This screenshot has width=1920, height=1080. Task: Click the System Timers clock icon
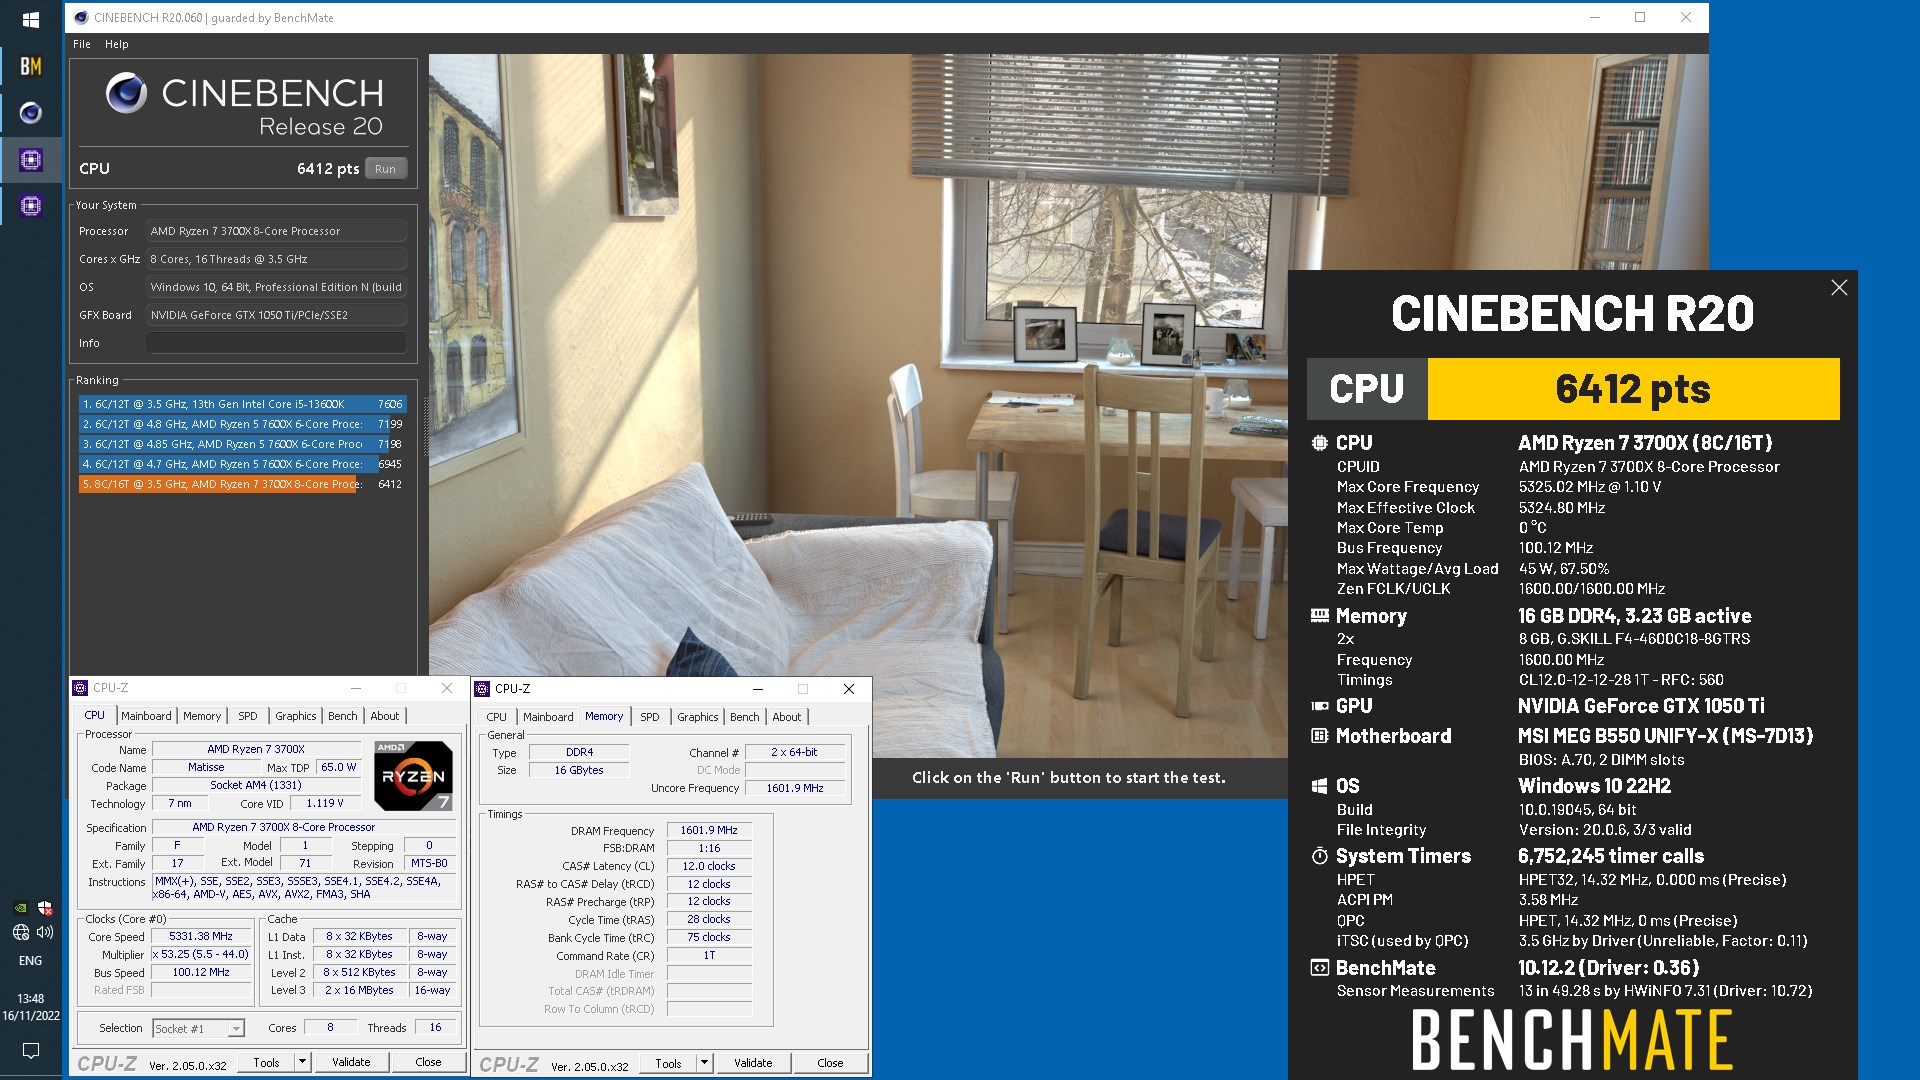click(1320, 856)
